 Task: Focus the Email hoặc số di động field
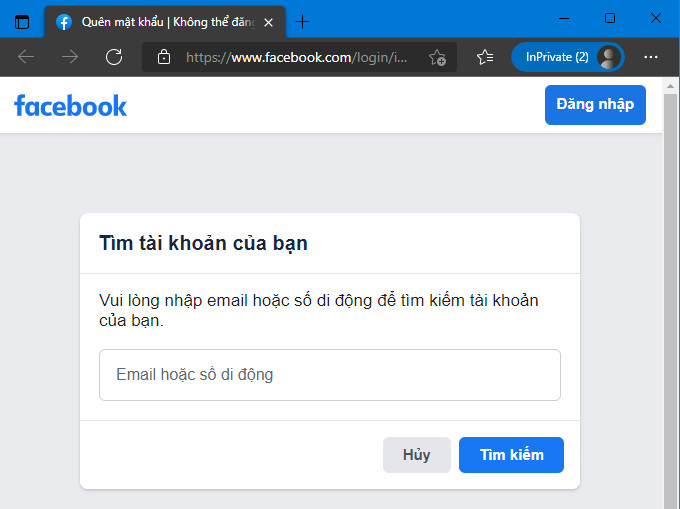330,375
